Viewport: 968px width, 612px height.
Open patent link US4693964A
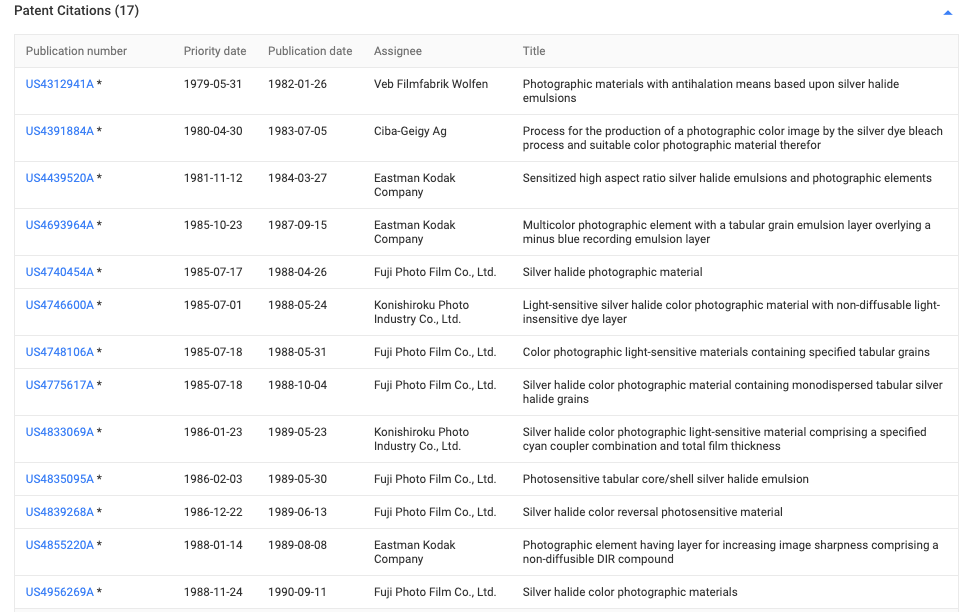tap(60, 225)
